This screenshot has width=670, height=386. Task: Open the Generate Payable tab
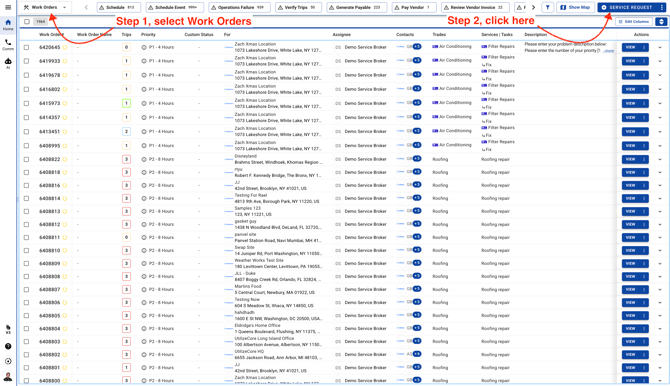(357, 7)
